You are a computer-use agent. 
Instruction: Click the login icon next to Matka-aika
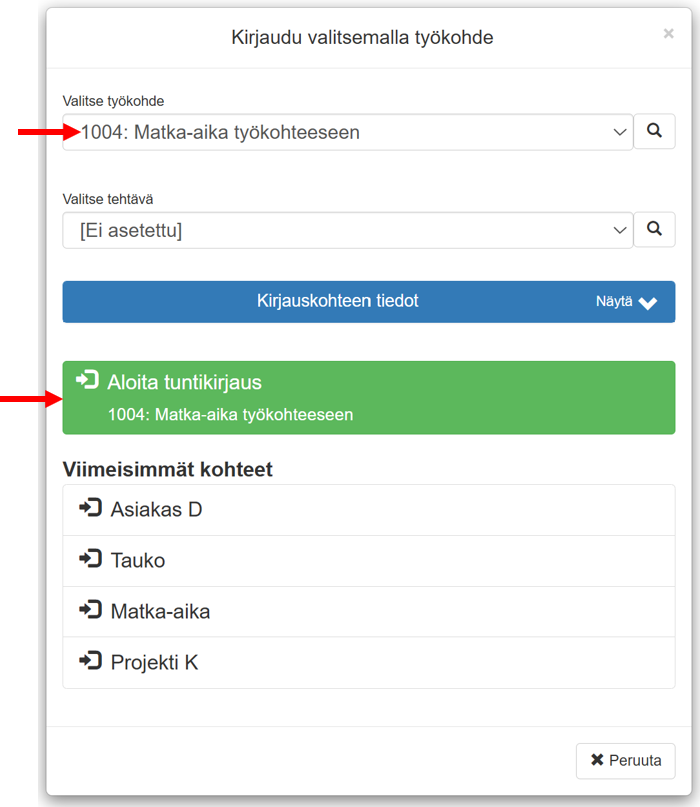[x=91, y=610]
